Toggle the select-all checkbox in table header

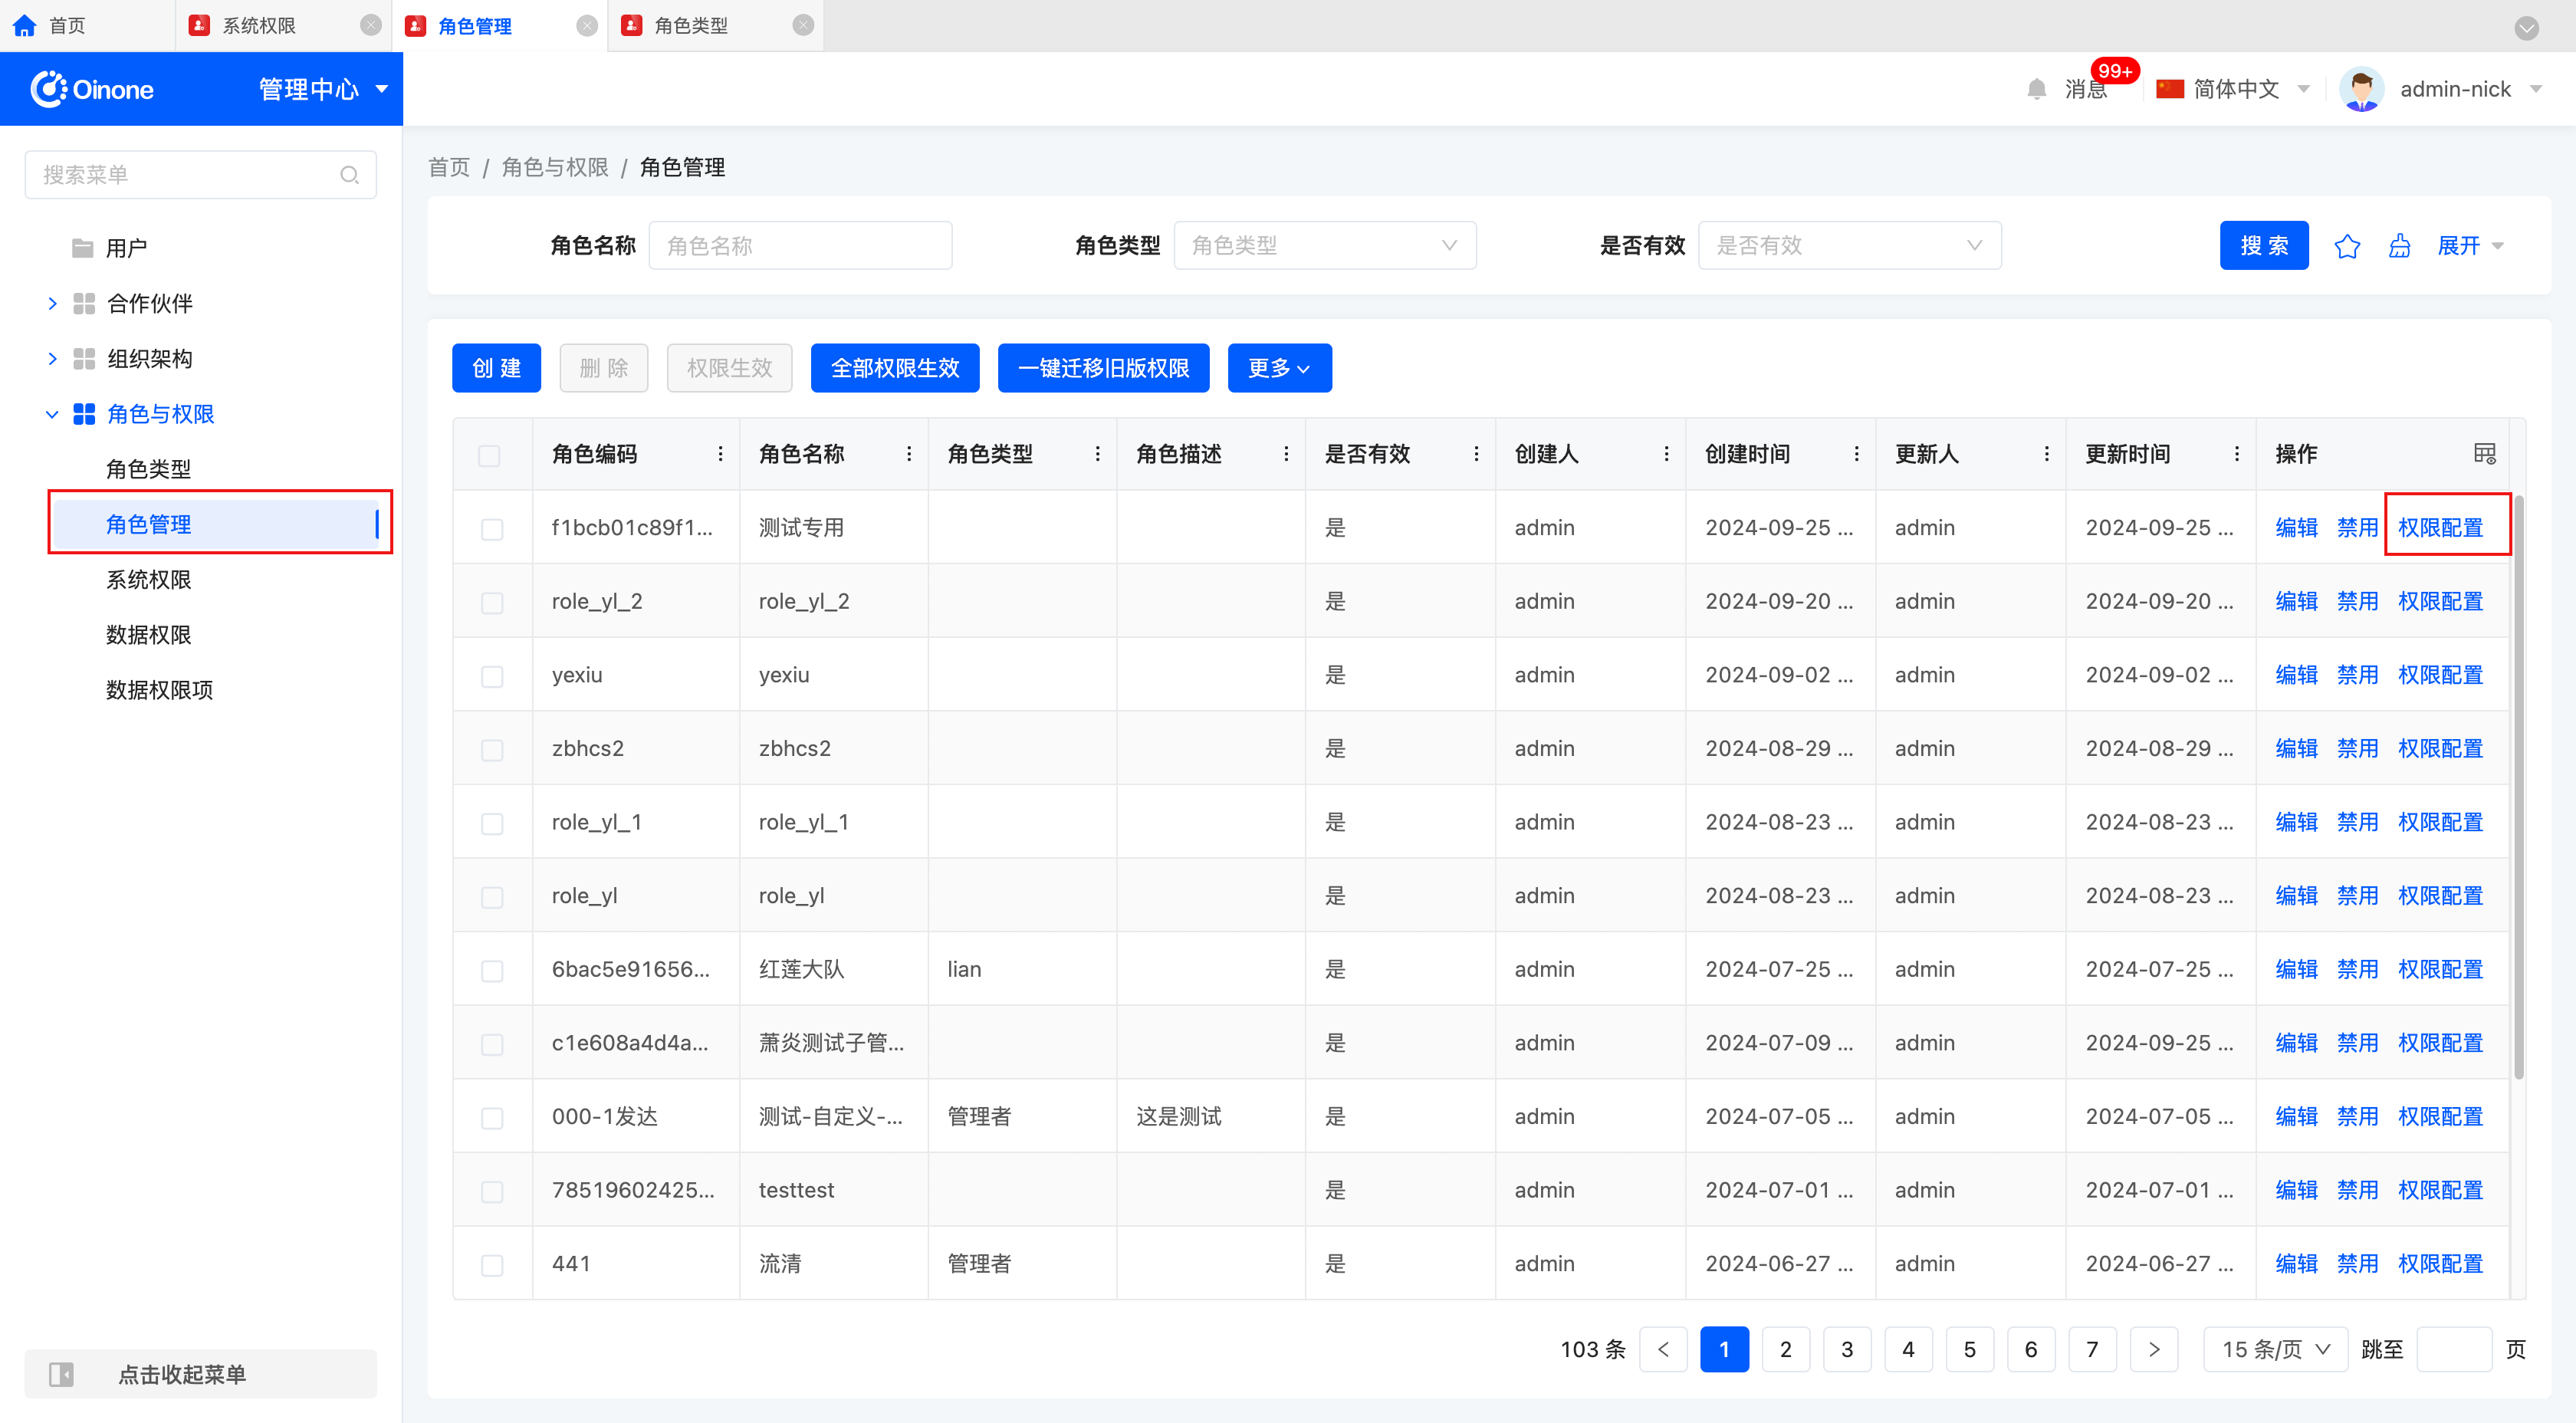click(x=489, y=456)
